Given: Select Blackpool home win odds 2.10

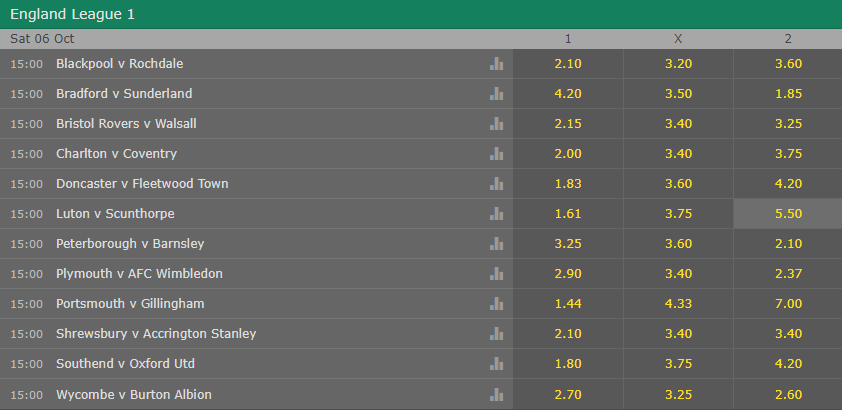Looking at the screenshot, I should pos(568,64).
